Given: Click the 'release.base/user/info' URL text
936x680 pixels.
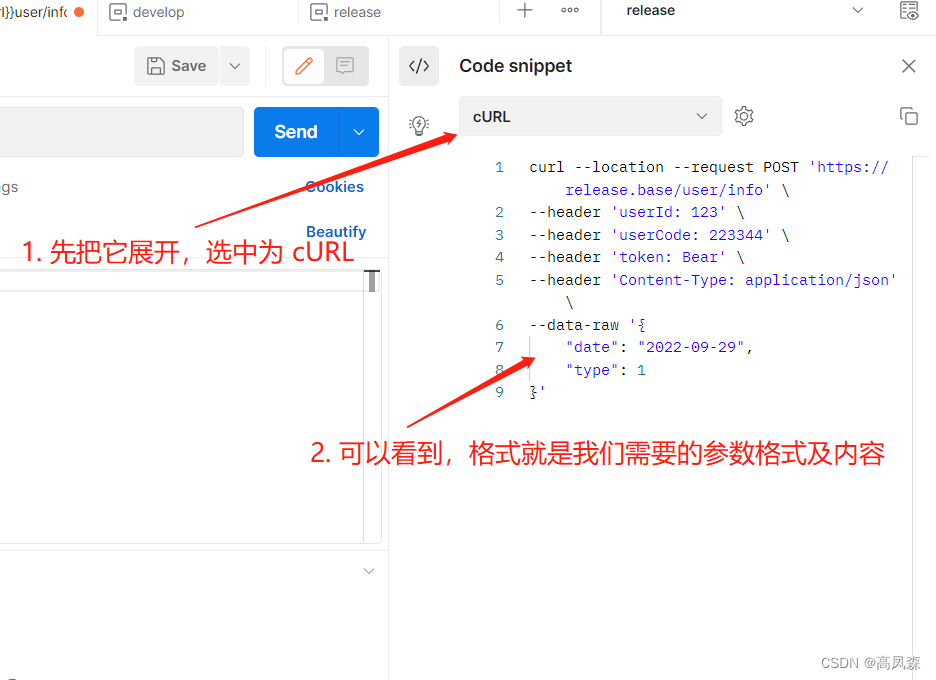Looking at the screenshot, I should click(668, 190).
